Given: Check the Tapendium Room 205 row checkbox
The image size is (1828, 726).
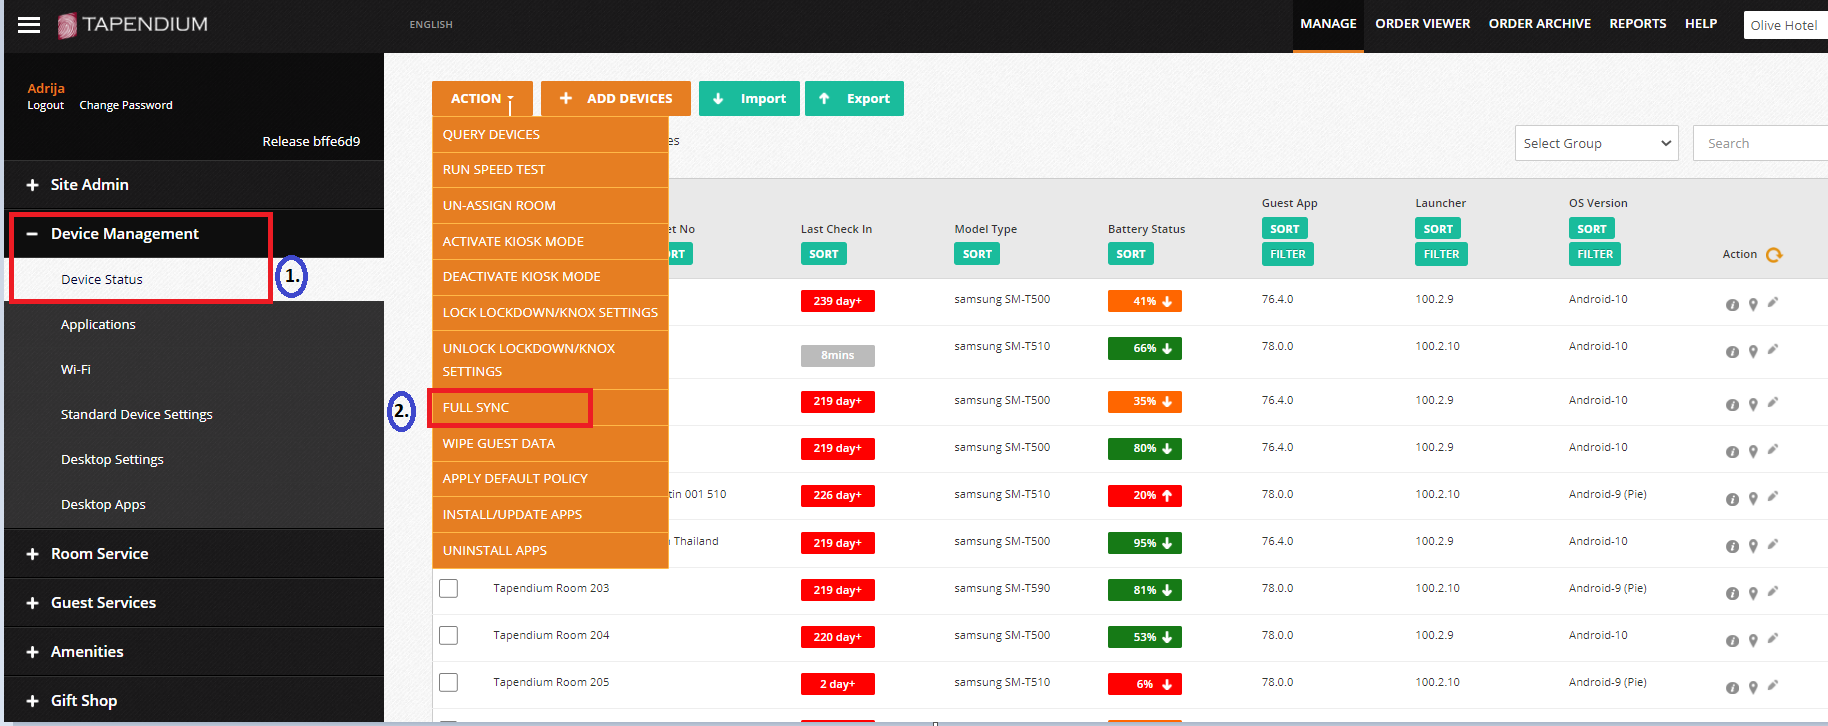Looking at the screenshot, I should pos(449,682).
